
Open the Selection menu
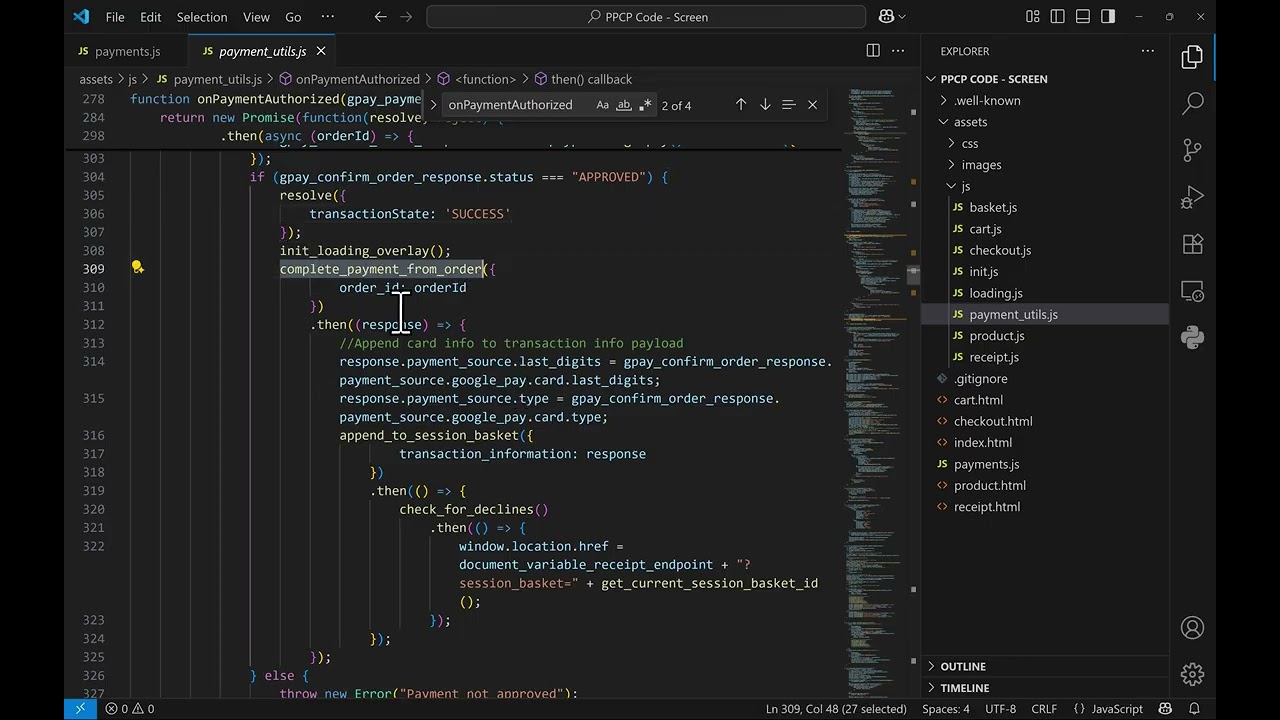pyautogui.click(x=202, y=17)
